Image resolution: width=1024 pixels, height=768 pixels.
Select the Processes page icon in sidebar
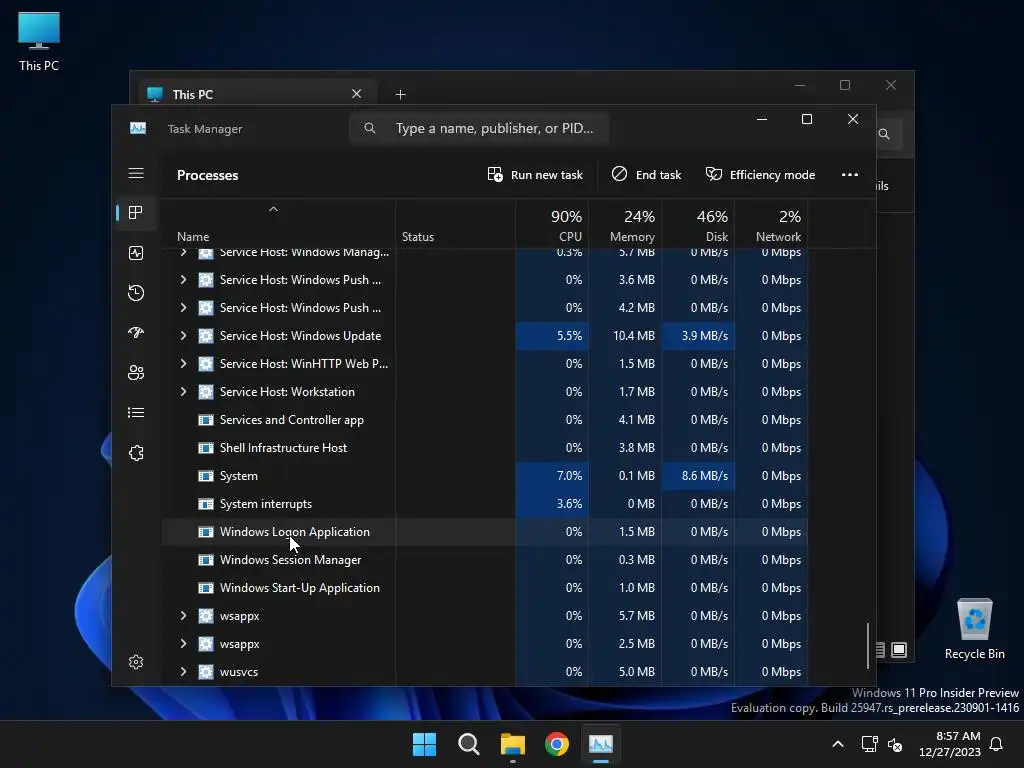click(x=136, y=213)
